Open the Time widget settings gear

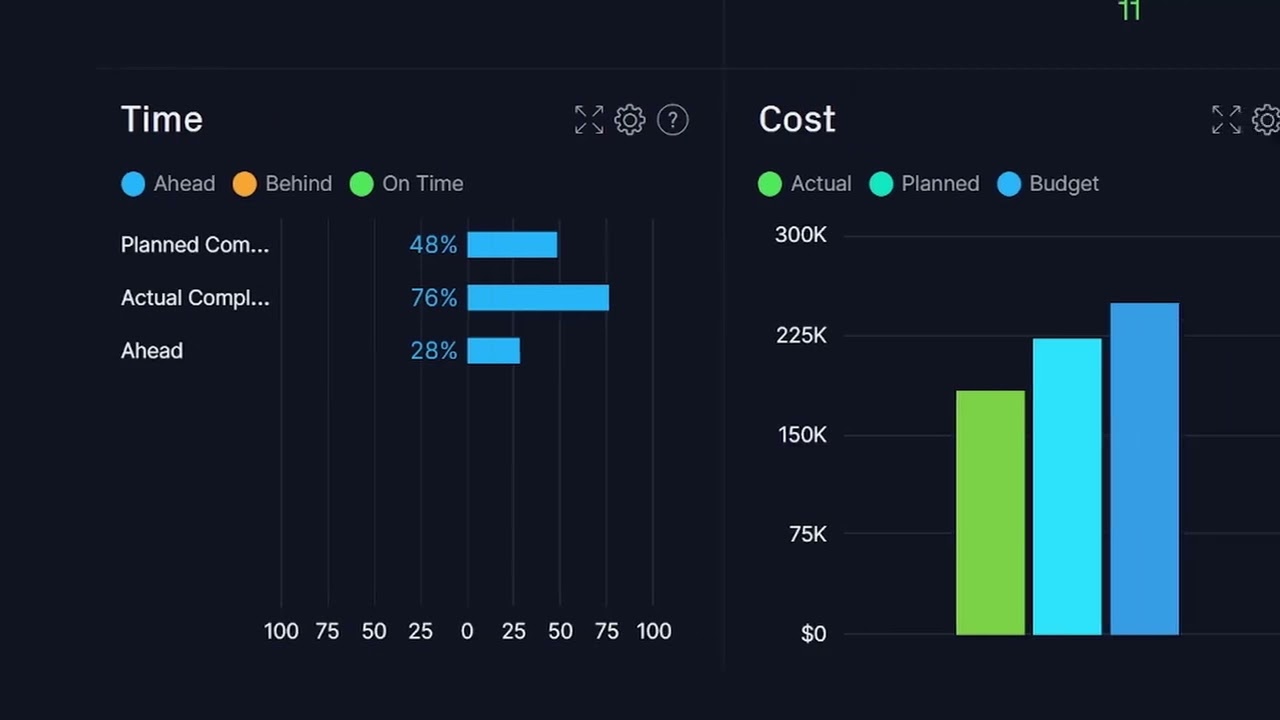[x=630, y=120]
